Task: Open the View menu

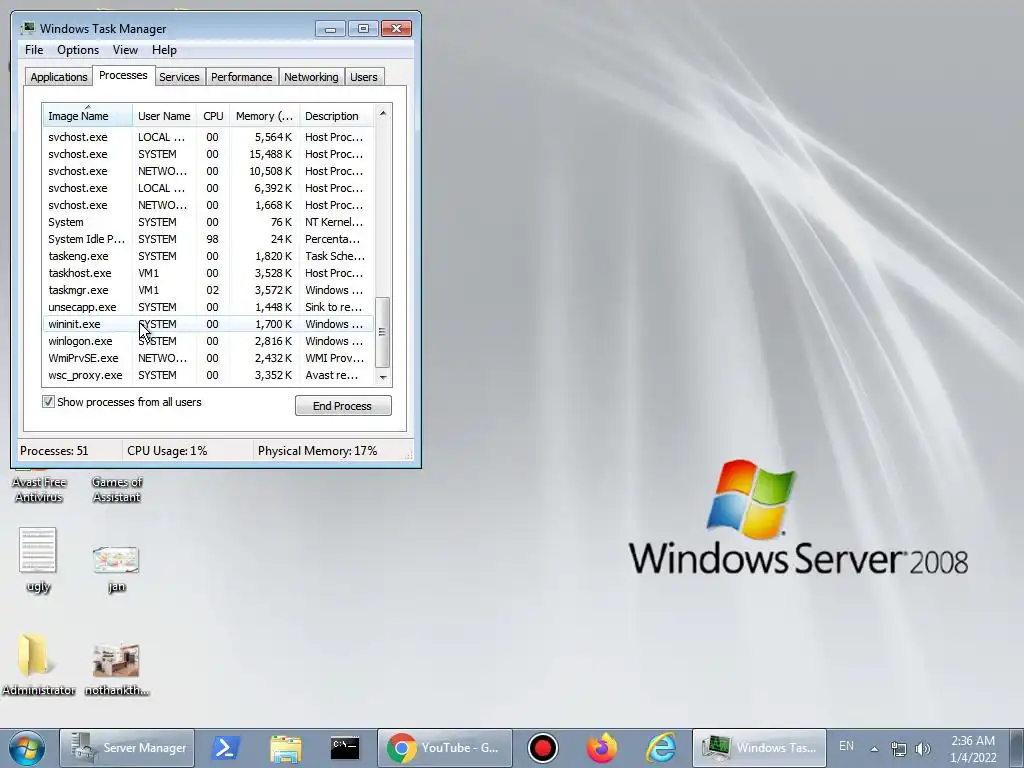Action: click(125, 50)
